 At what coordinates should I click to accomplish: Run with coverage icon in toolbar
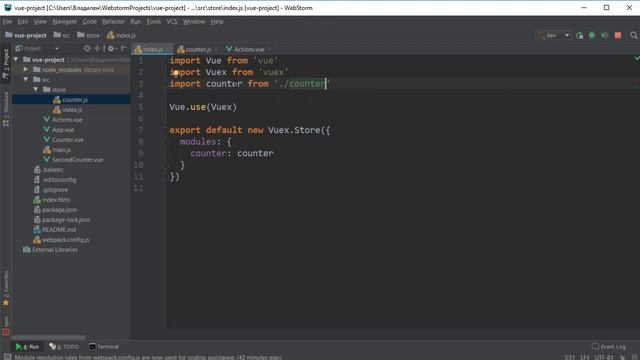604,36
